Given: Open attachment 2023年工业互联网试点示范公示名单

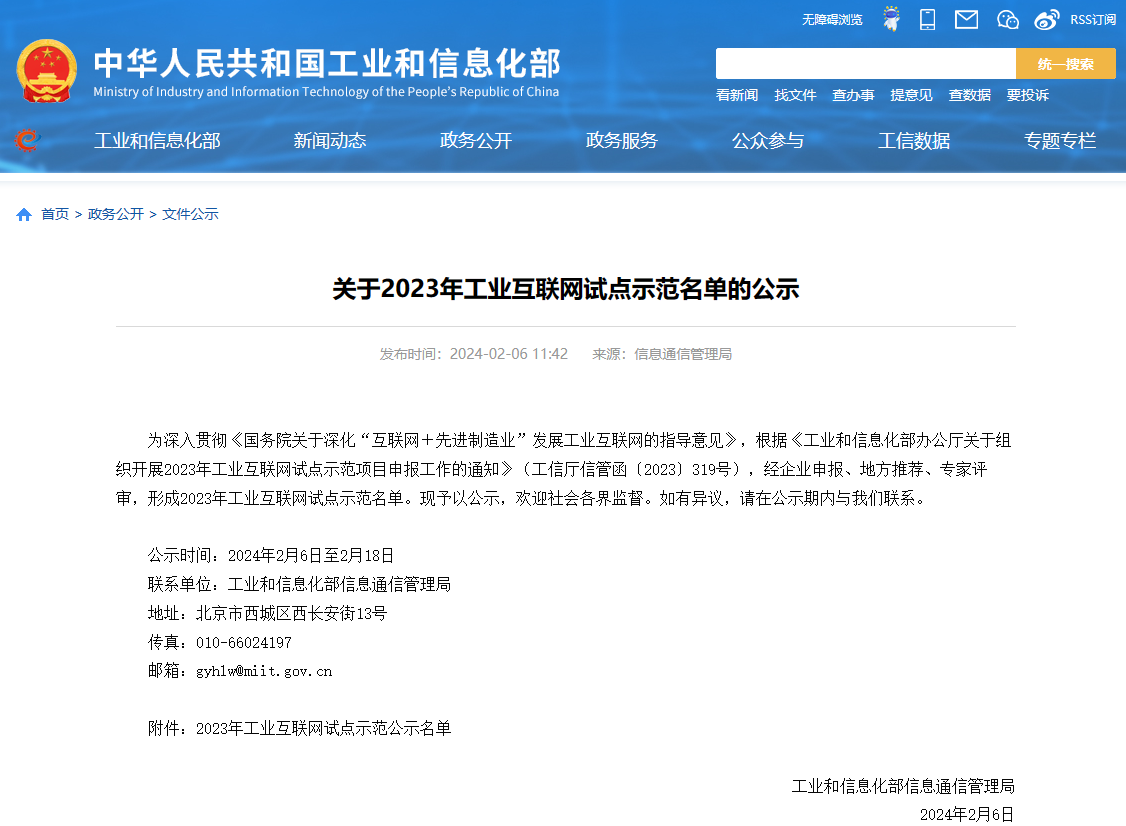Looking at the screenshot, I should [x=323, y=728].
